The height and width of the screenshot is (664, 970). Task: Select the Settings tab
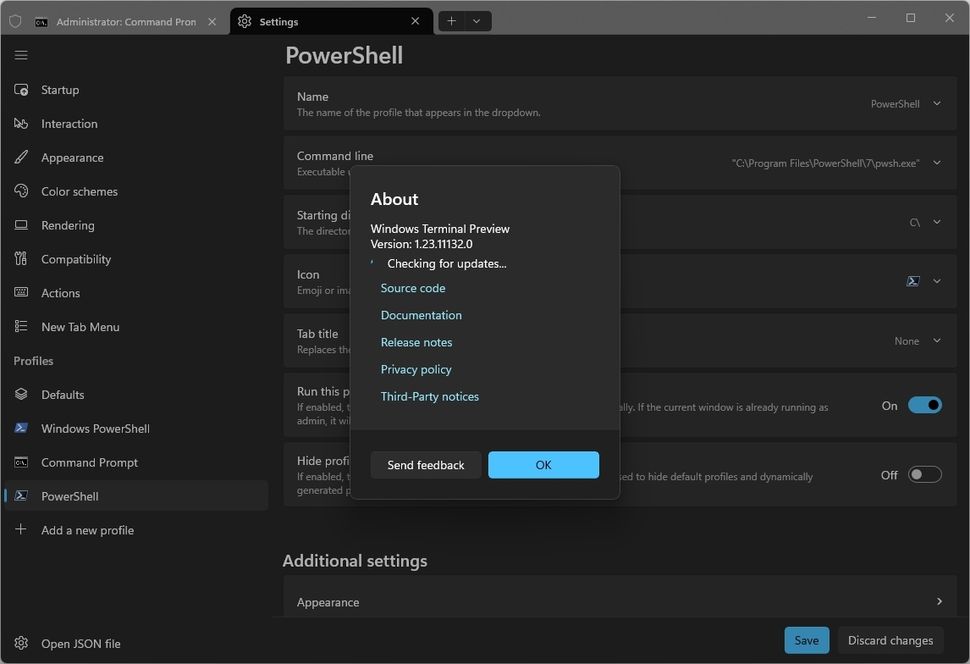[277, 20]
